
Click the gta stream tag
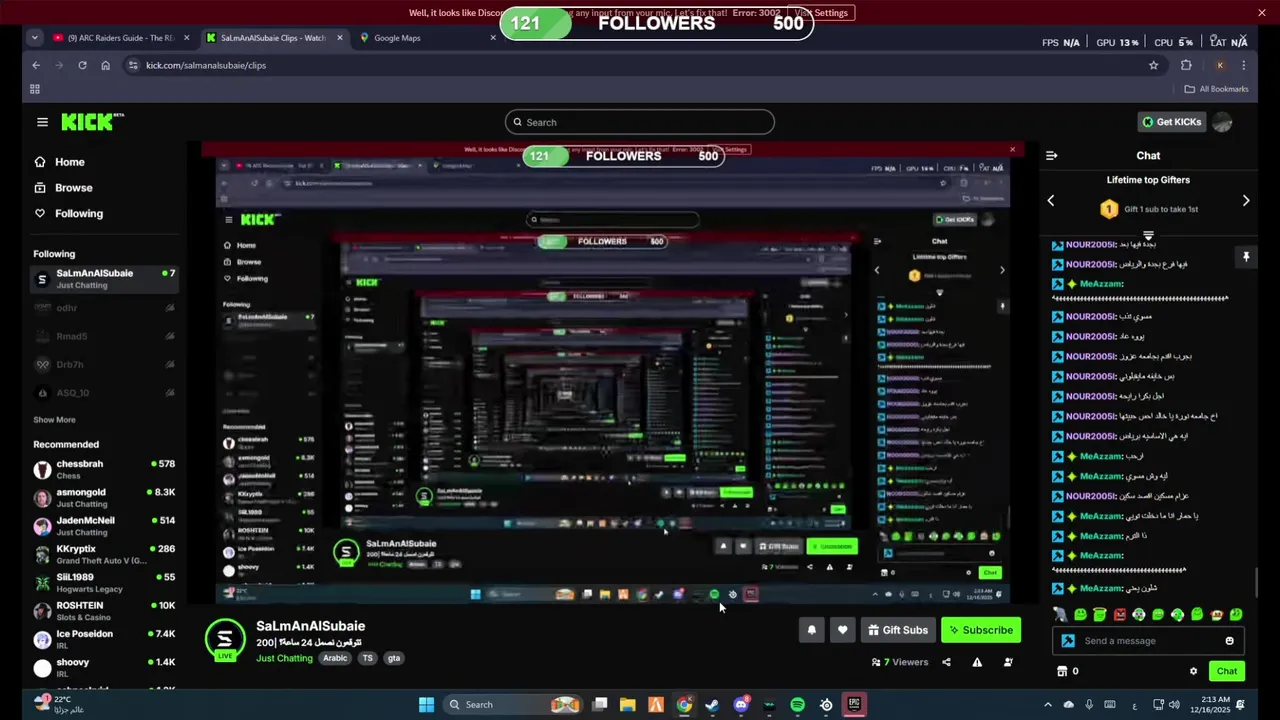point(394,658)
